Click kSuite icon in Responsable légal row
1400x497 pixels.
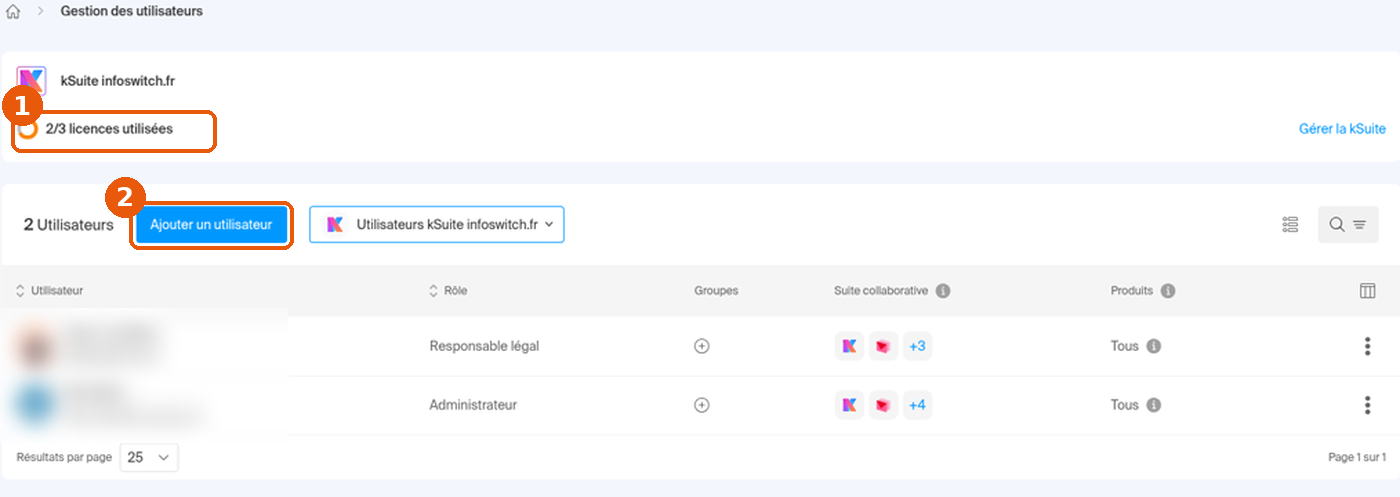849,346
